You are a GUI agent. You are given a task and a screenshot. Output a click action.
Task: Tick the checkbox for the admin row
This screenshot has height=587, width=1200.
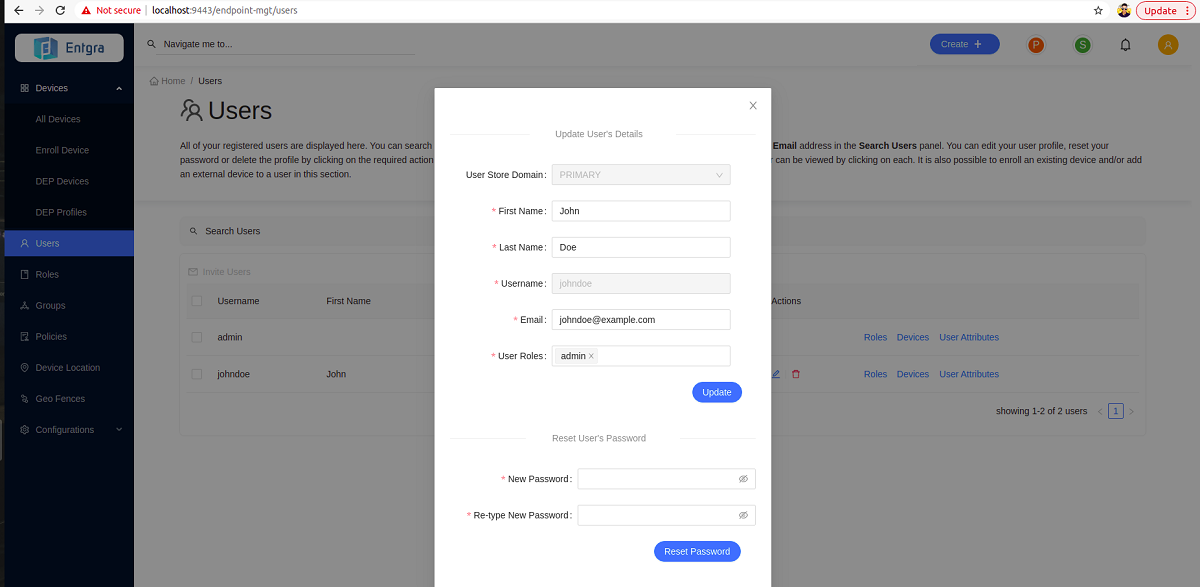click(x=197, y=337)
